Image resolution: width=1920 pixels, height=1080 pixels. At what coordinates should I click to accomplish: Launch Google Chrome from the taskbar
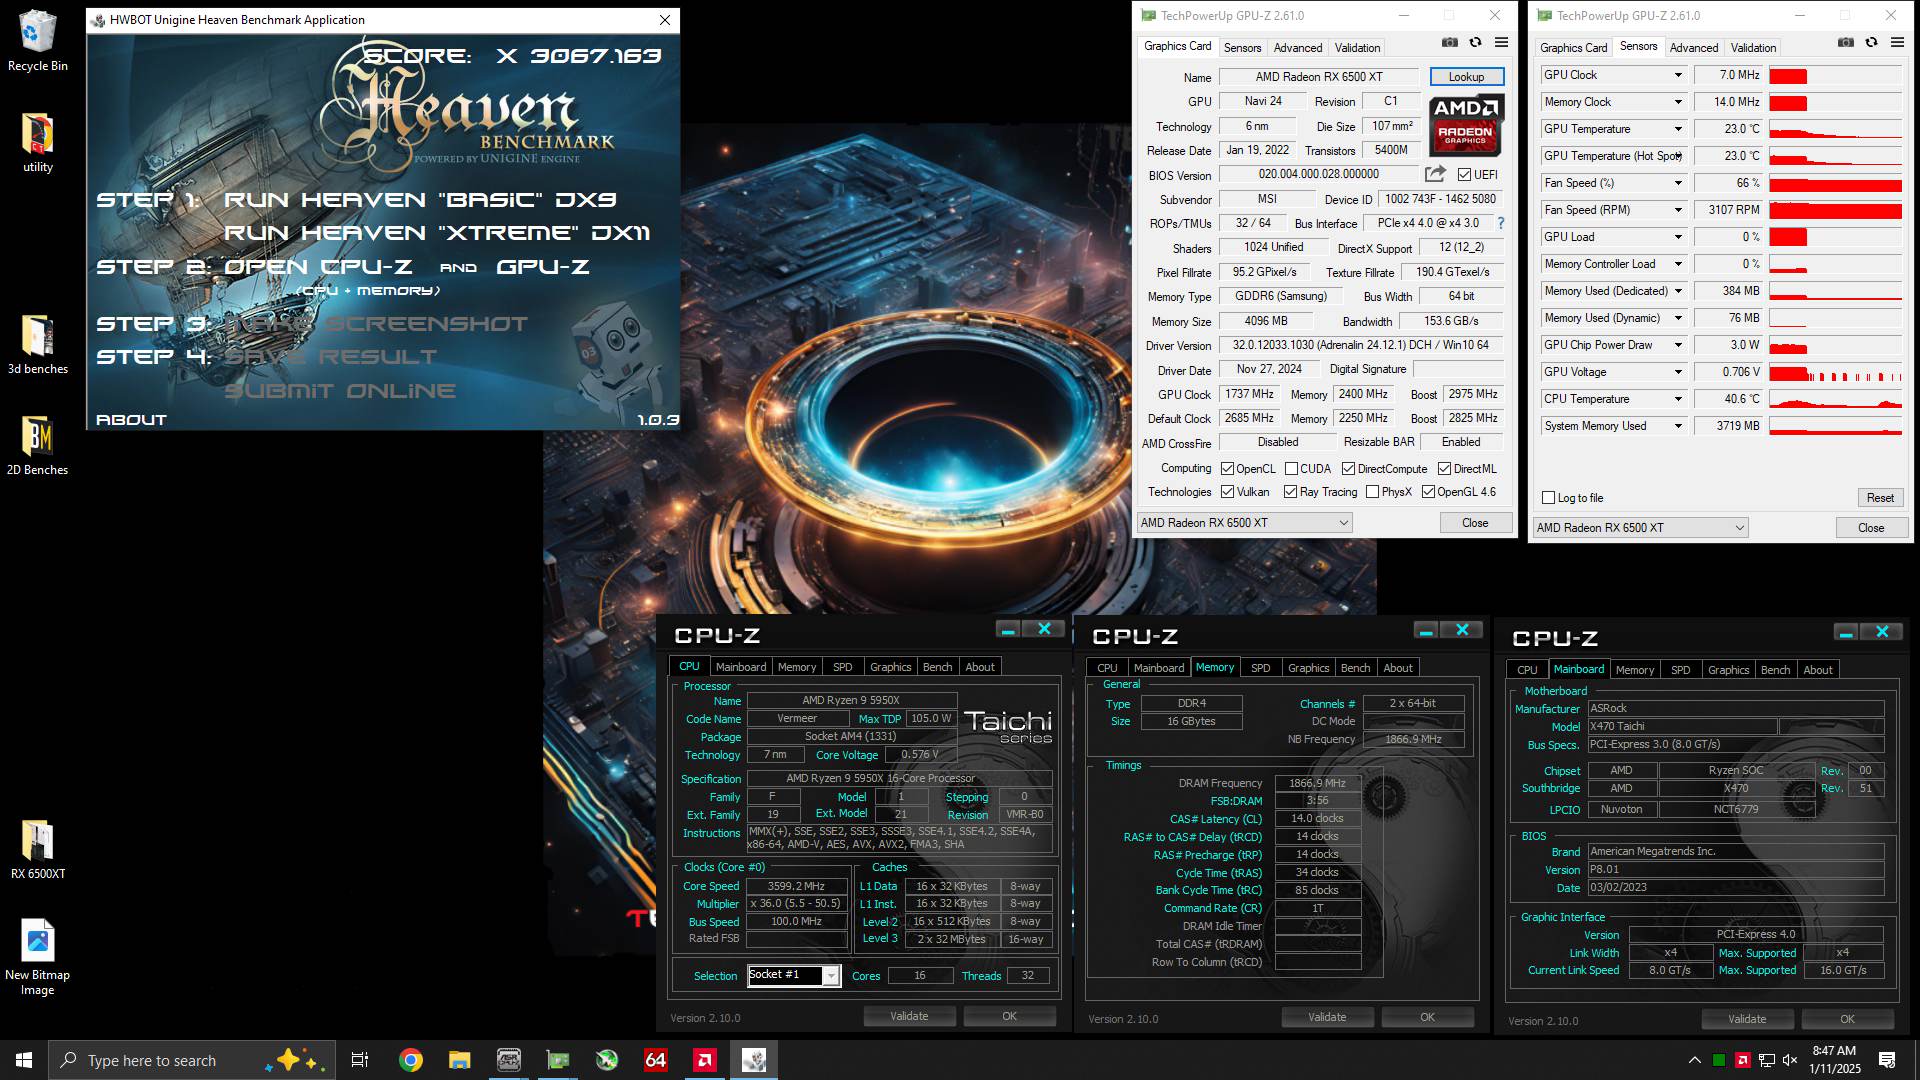point(410,1060)
